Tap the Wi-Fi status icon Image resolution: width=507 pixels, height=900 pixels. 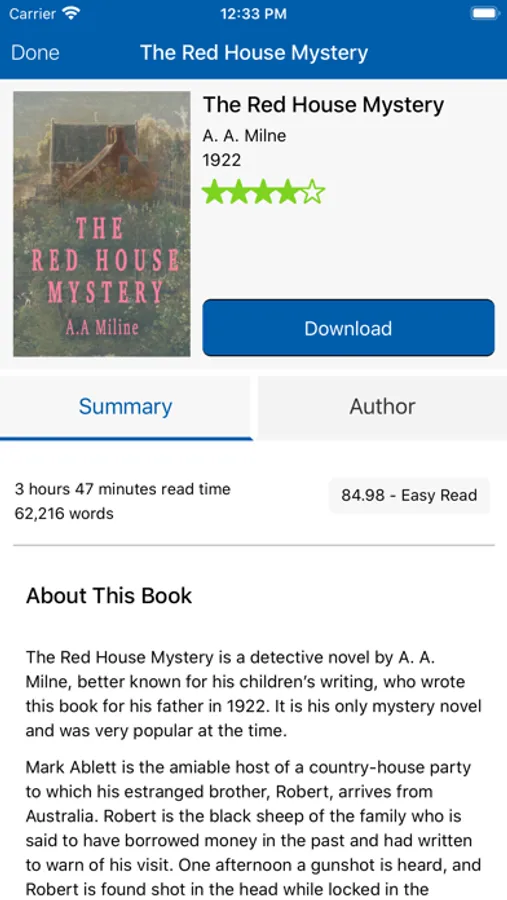[72, 14]
